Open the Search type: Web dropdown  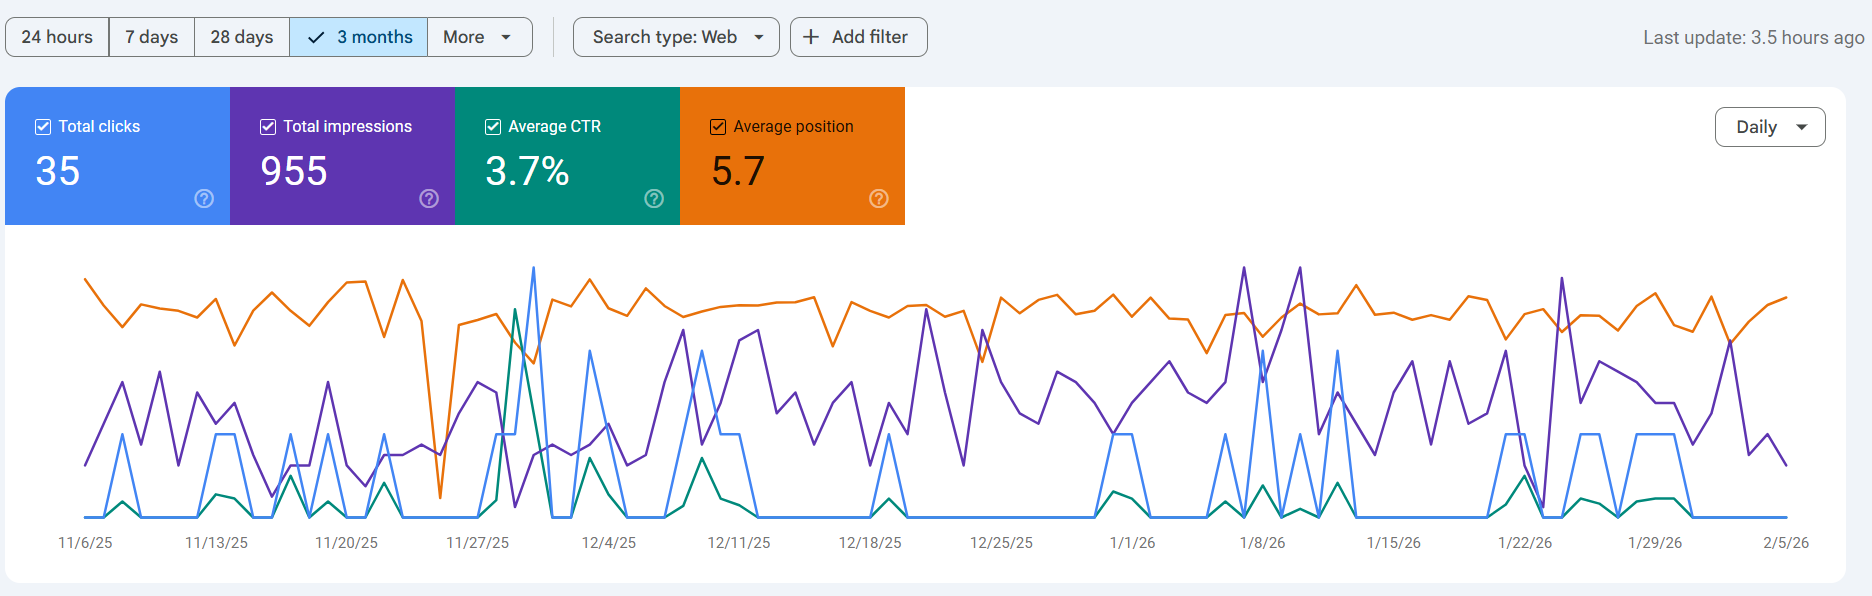676,37
